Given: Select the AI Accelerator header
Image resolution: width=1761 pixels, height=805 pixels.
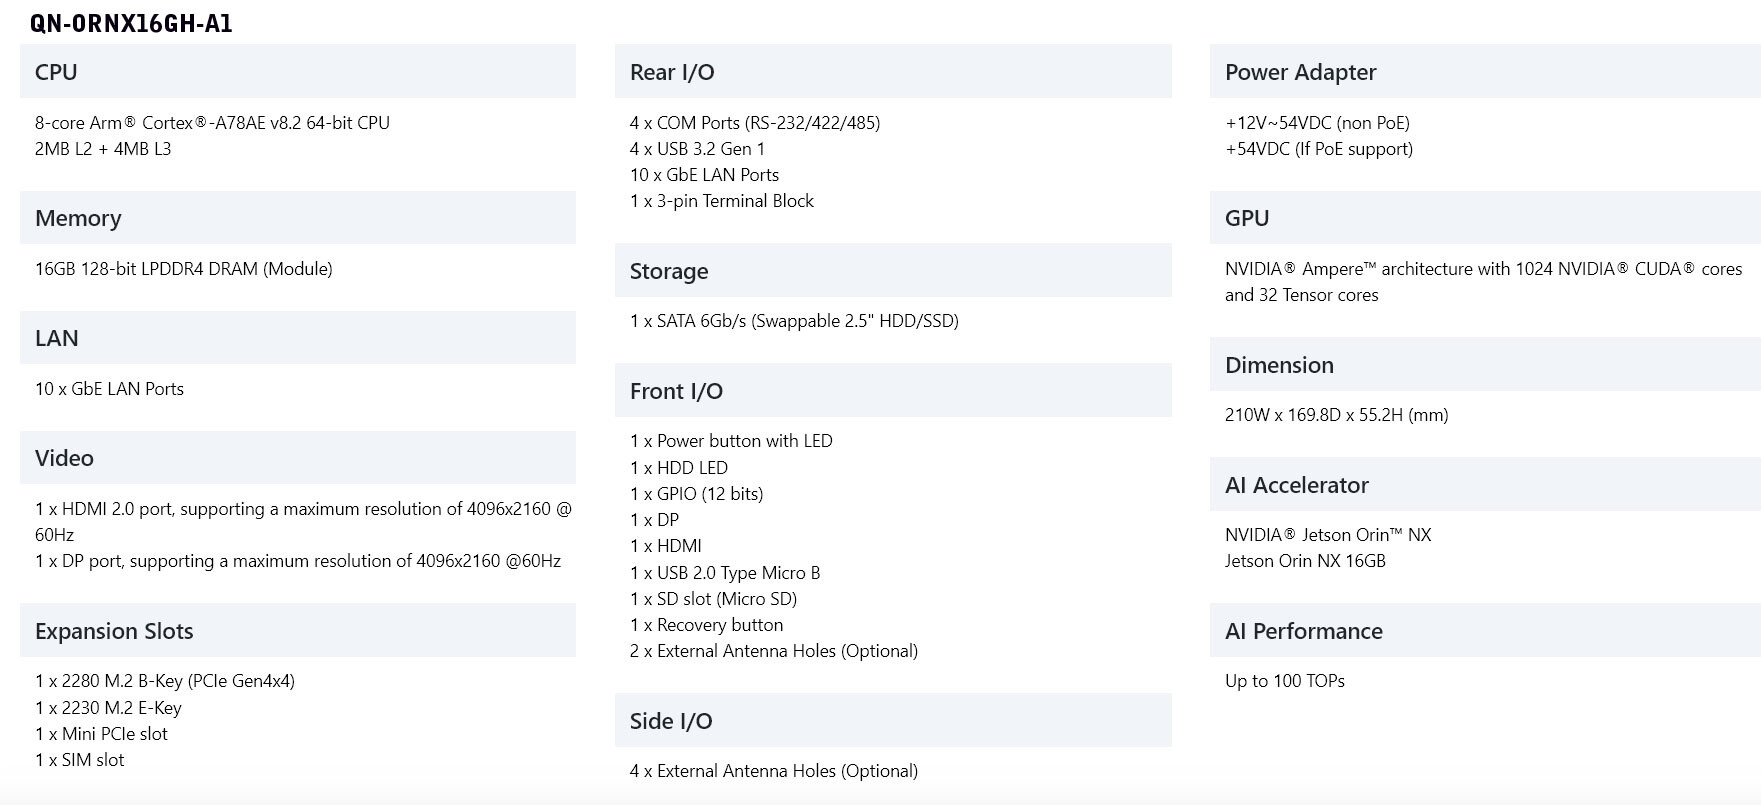Looking at the screenshot, I should click(x=1485, y=484).
